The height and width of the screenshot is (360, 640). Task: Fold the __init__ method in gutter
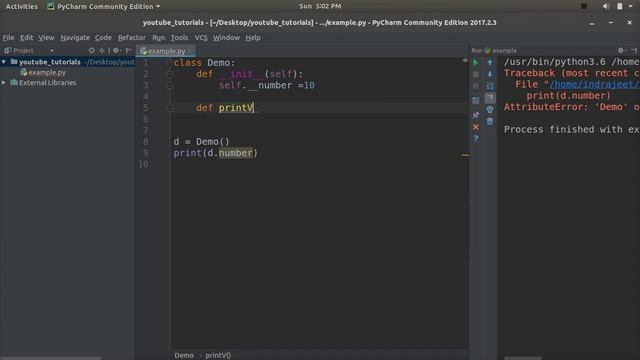pos(170,74)
